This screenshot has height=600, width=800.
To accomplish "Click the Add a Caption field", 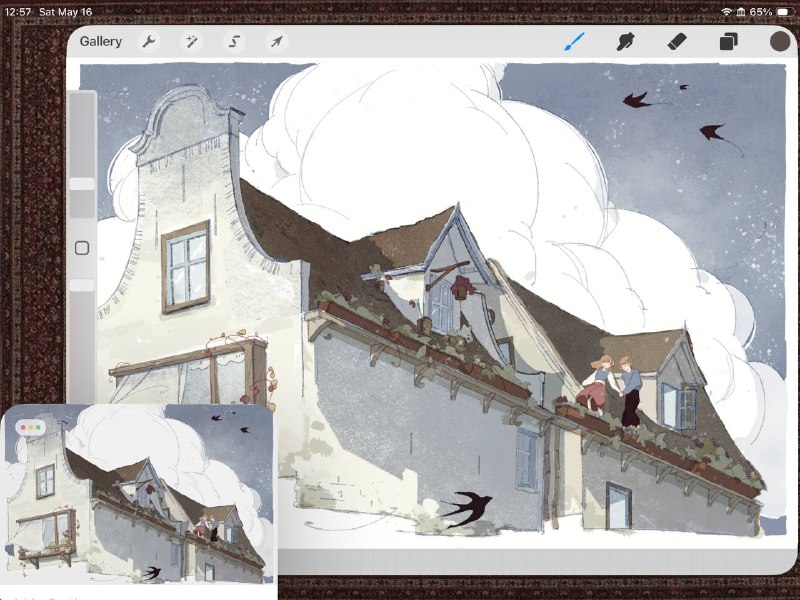I will pyautogui.click(x=43, y=597).
